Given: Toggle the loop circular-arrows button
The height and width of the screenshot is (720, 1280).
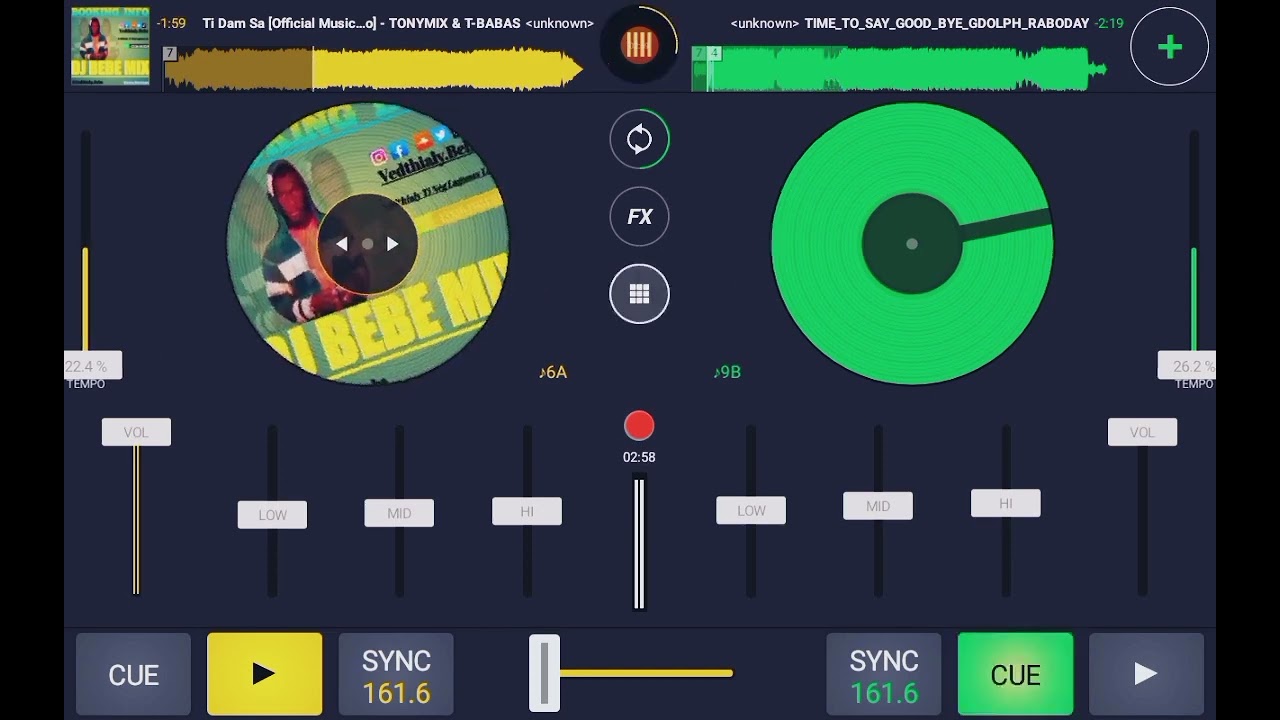Looking at the screenshot, I should coord(639,139).
